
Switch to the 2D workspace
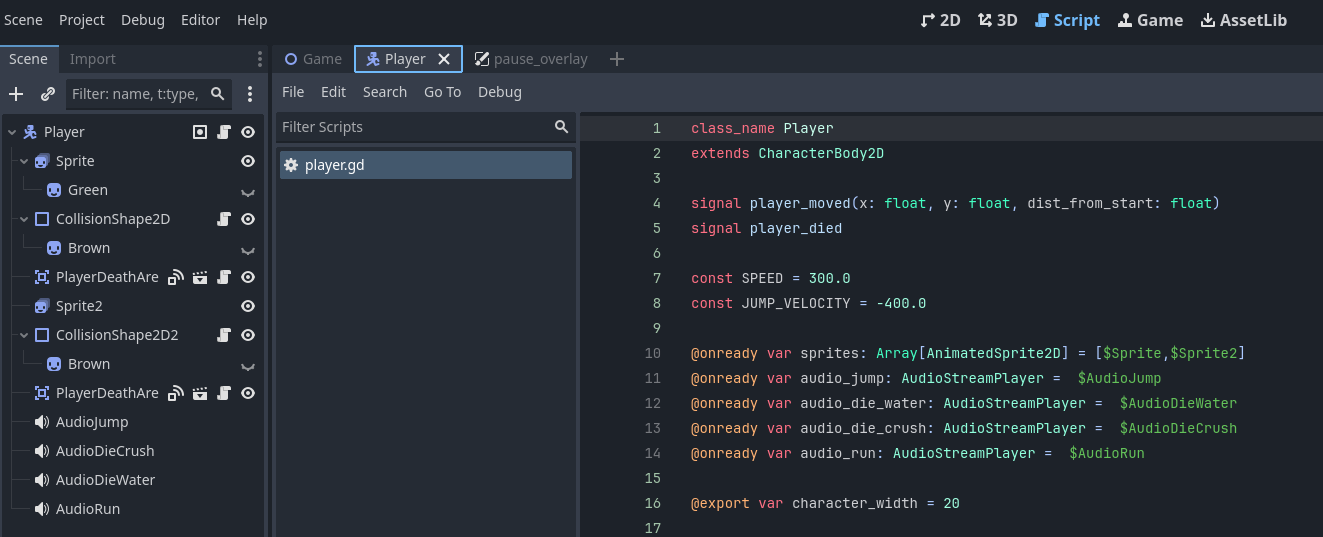pos(941,20)
